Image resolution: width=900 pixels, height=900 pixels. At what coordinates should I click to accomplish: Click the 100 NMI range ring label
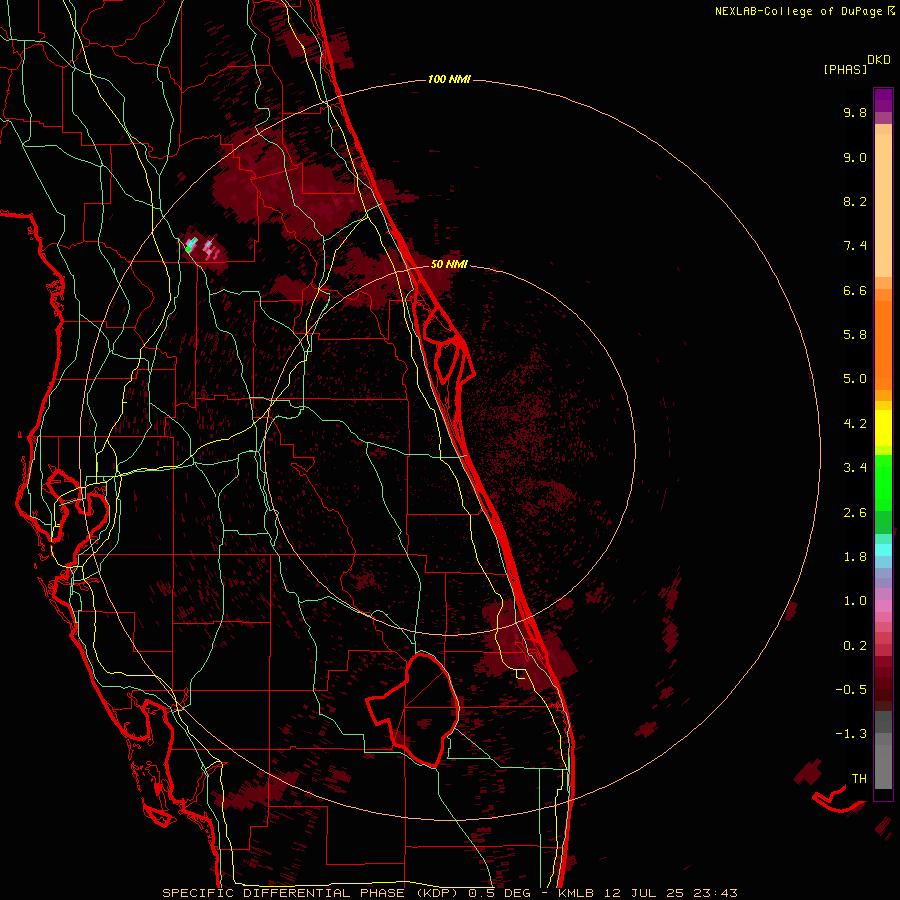pos(449,79)
